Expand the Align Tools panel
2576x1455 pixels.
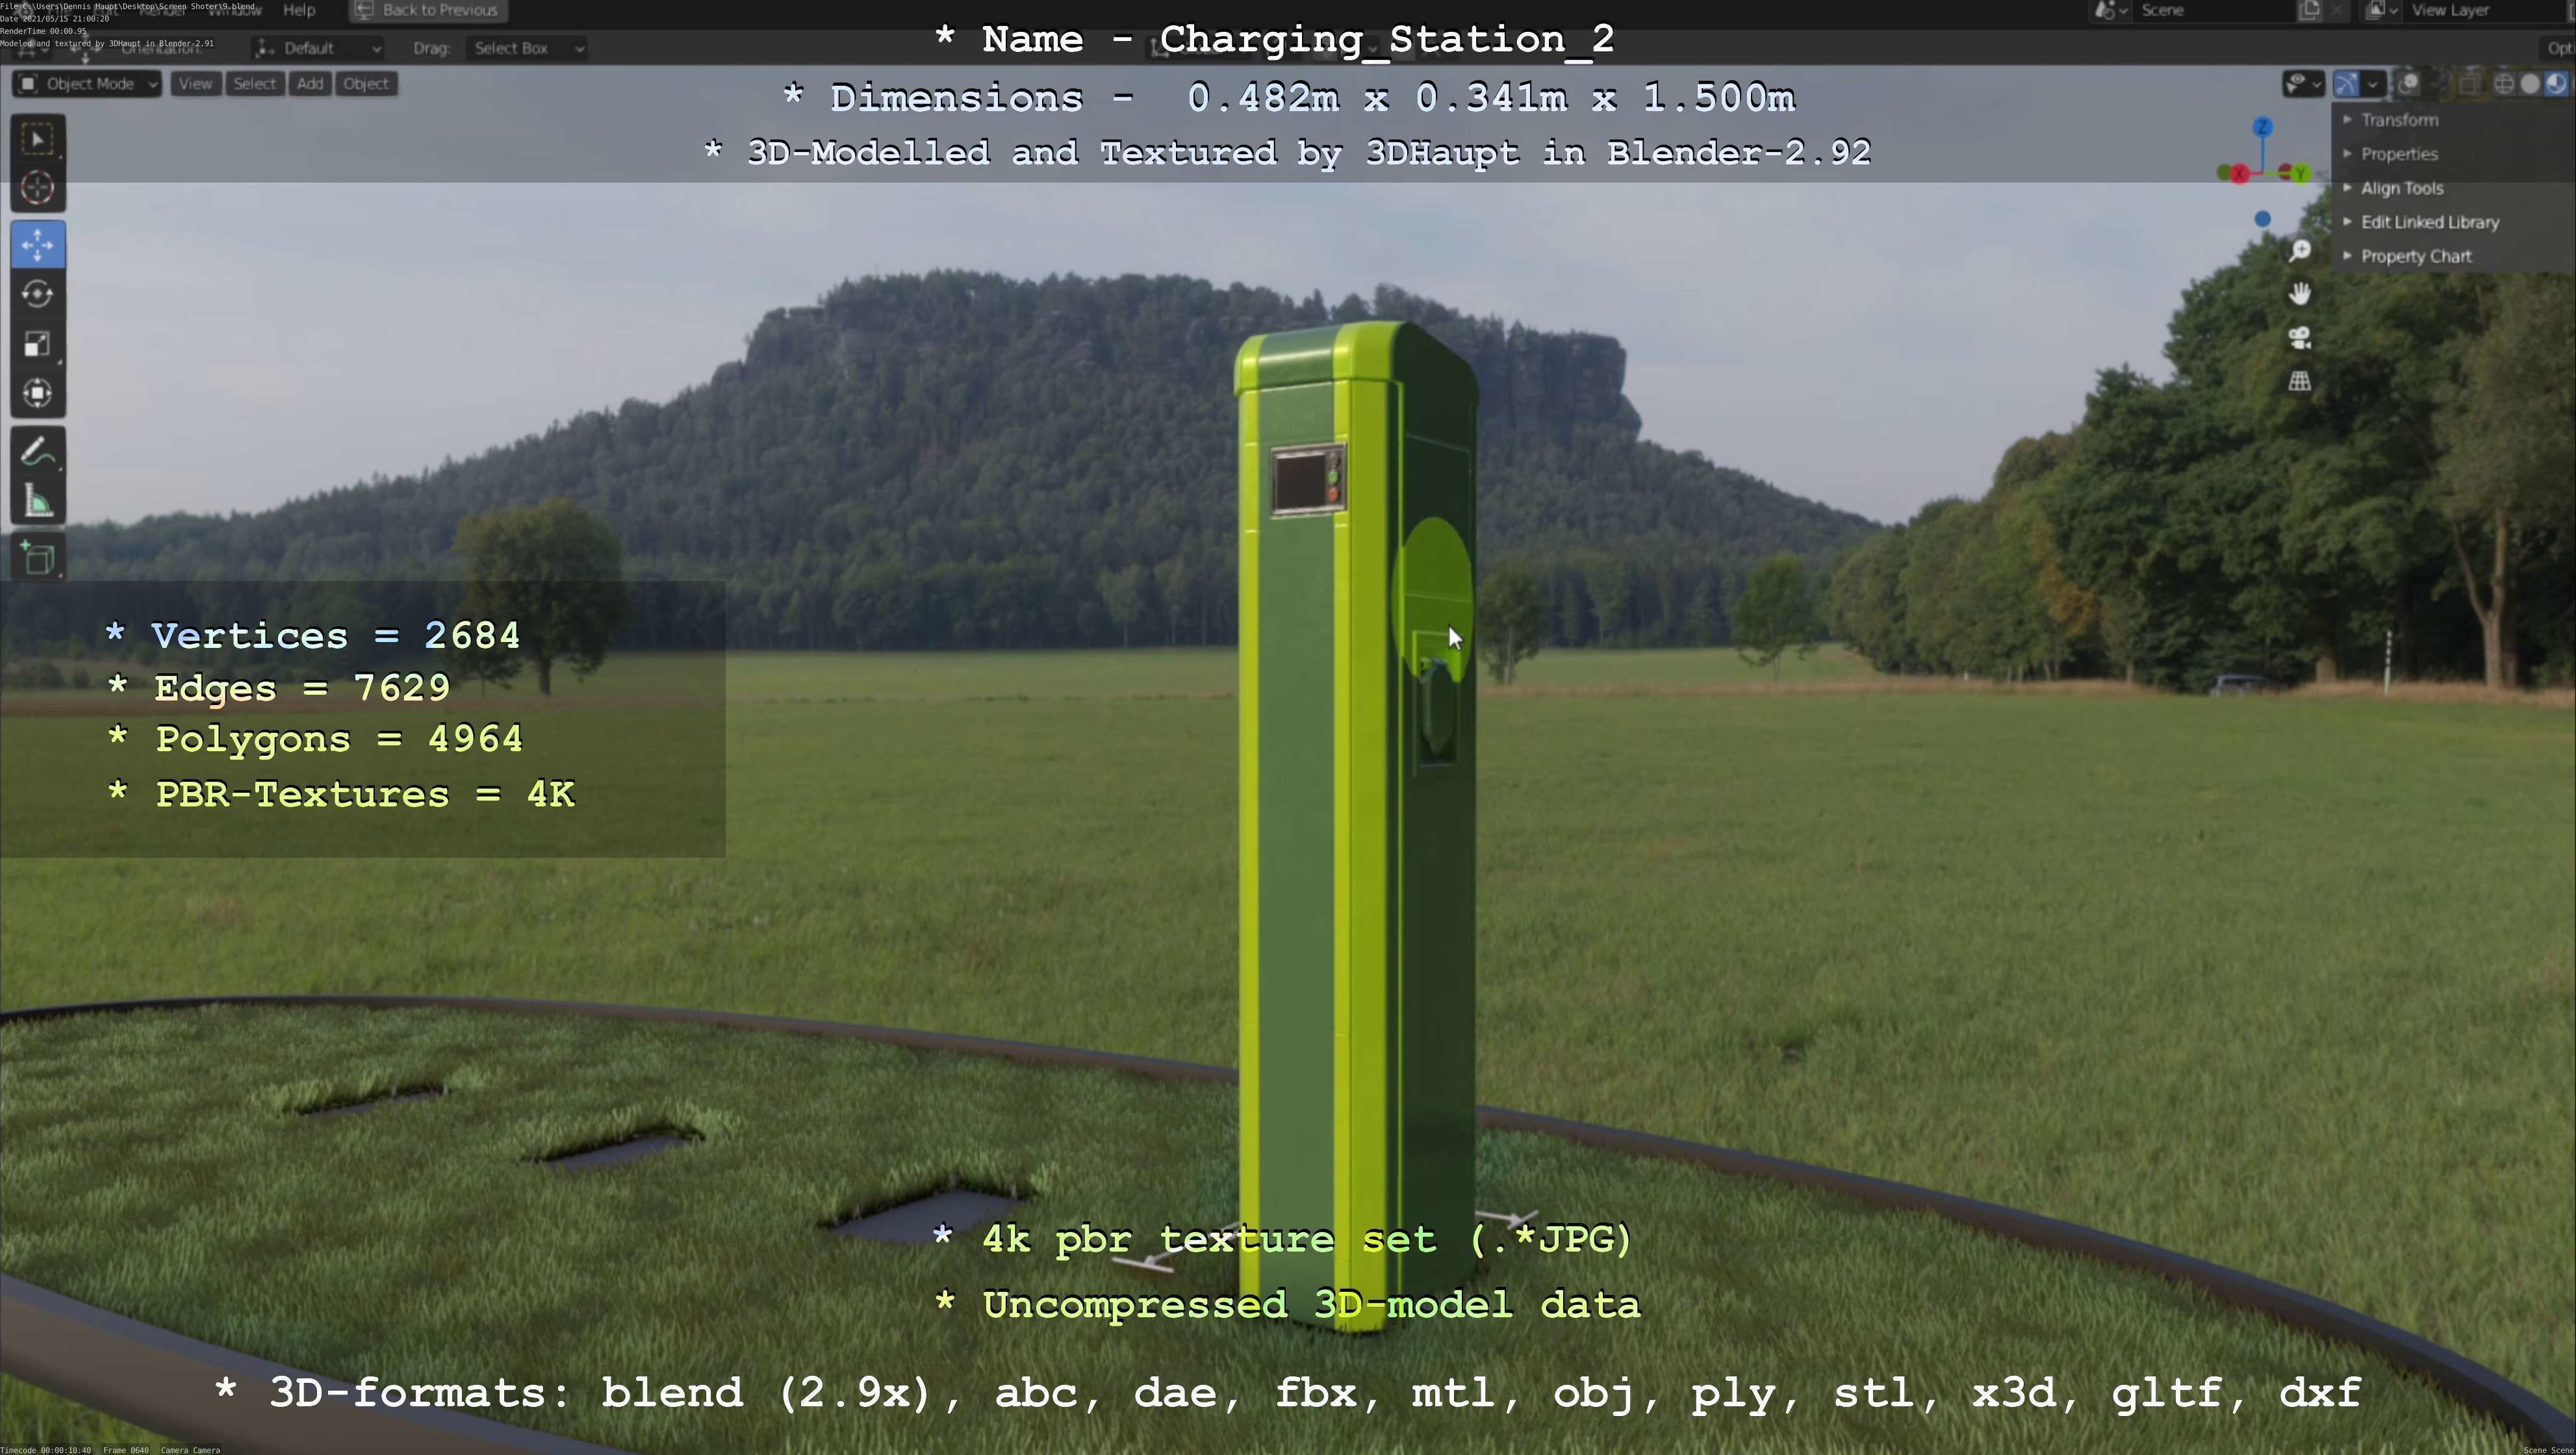[x=2401, y=188]
